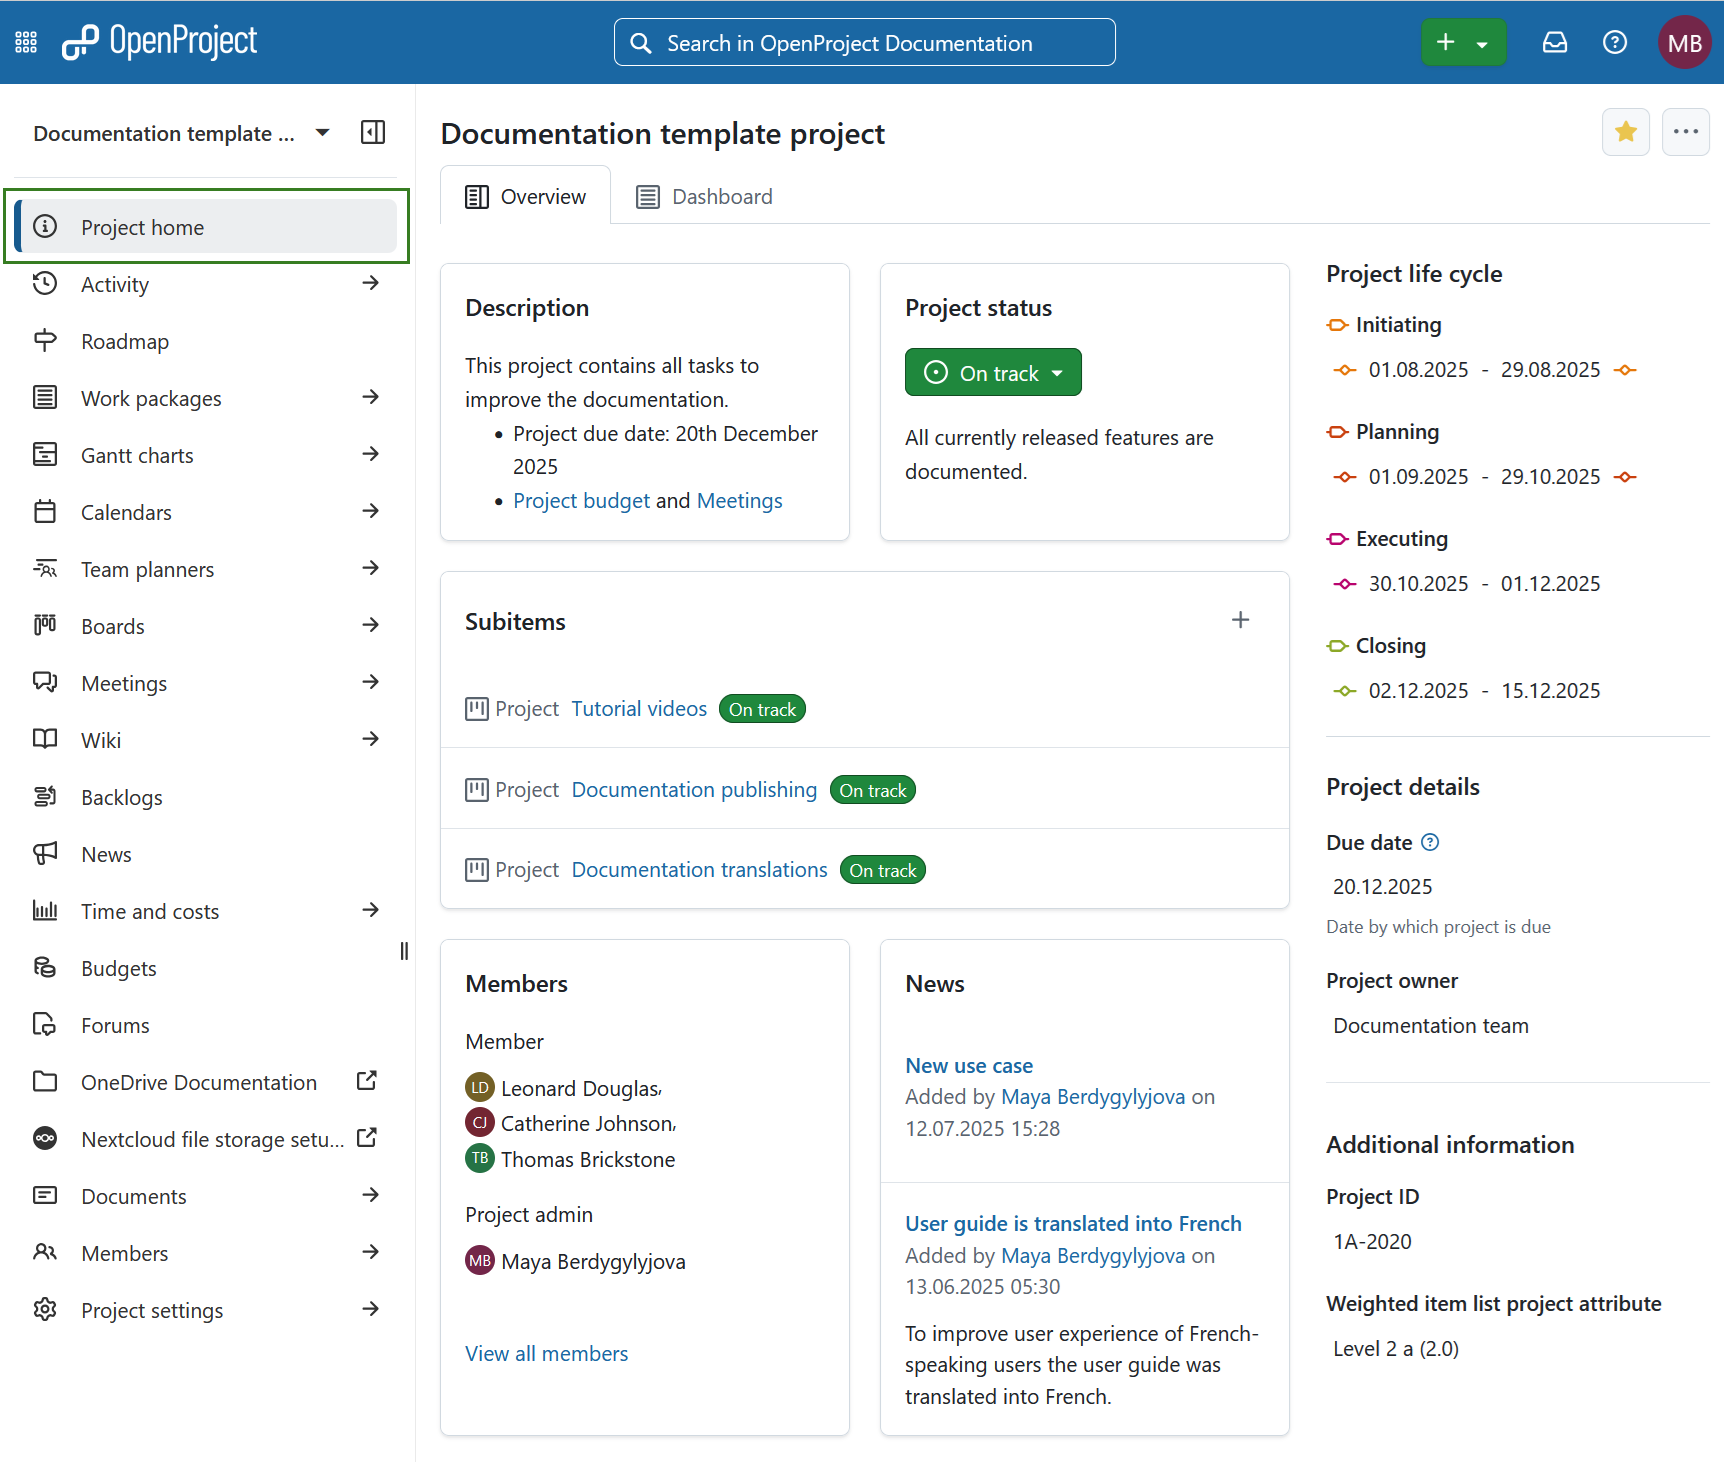Open the On track status dropdown
The width and height of the screenshot is (1724, 1462).
[x=992, y=372]
